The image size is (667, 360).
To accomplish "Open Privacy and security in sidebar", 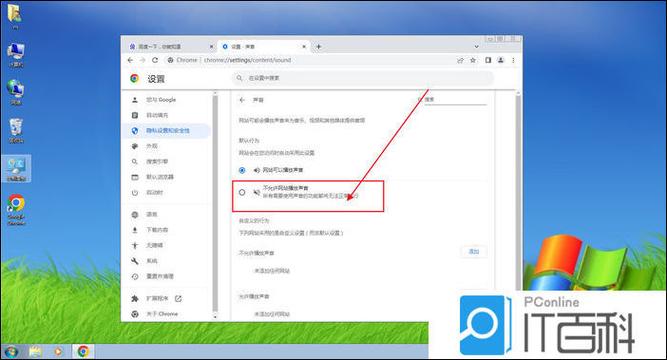I will (167, 131).
